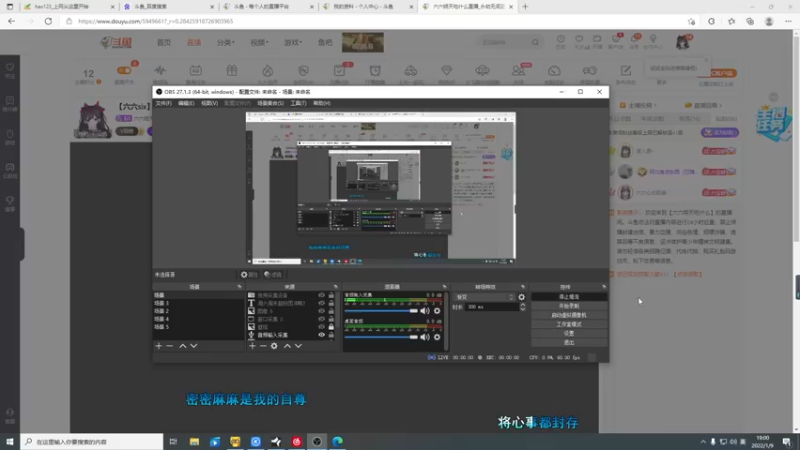Move scene up in Scenes panel
The image size is (800, 450).
pyautogui.click(x=183, y=346)
